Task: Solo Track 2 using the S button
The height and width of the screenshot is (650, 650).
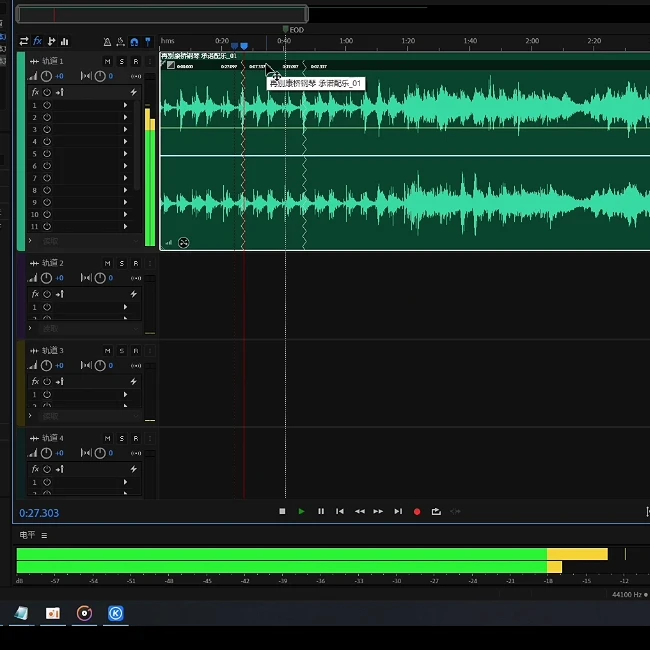Action: point(122,263)
